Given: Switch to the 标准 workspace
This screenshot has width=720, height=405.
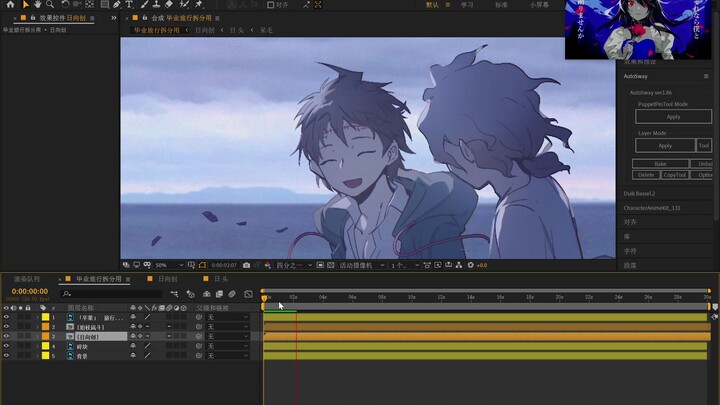Looking at the screenshot, I should tap(501, 5).
